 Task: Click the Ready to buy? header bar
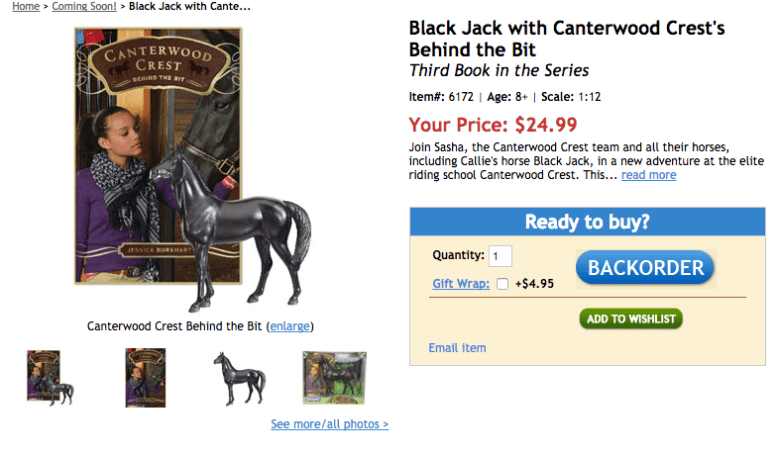(x=587, y=222)
